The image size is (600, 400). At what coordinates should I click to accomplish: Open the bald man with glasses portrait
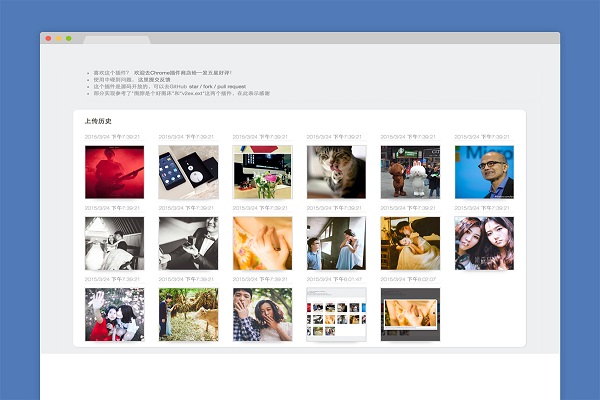484,172
